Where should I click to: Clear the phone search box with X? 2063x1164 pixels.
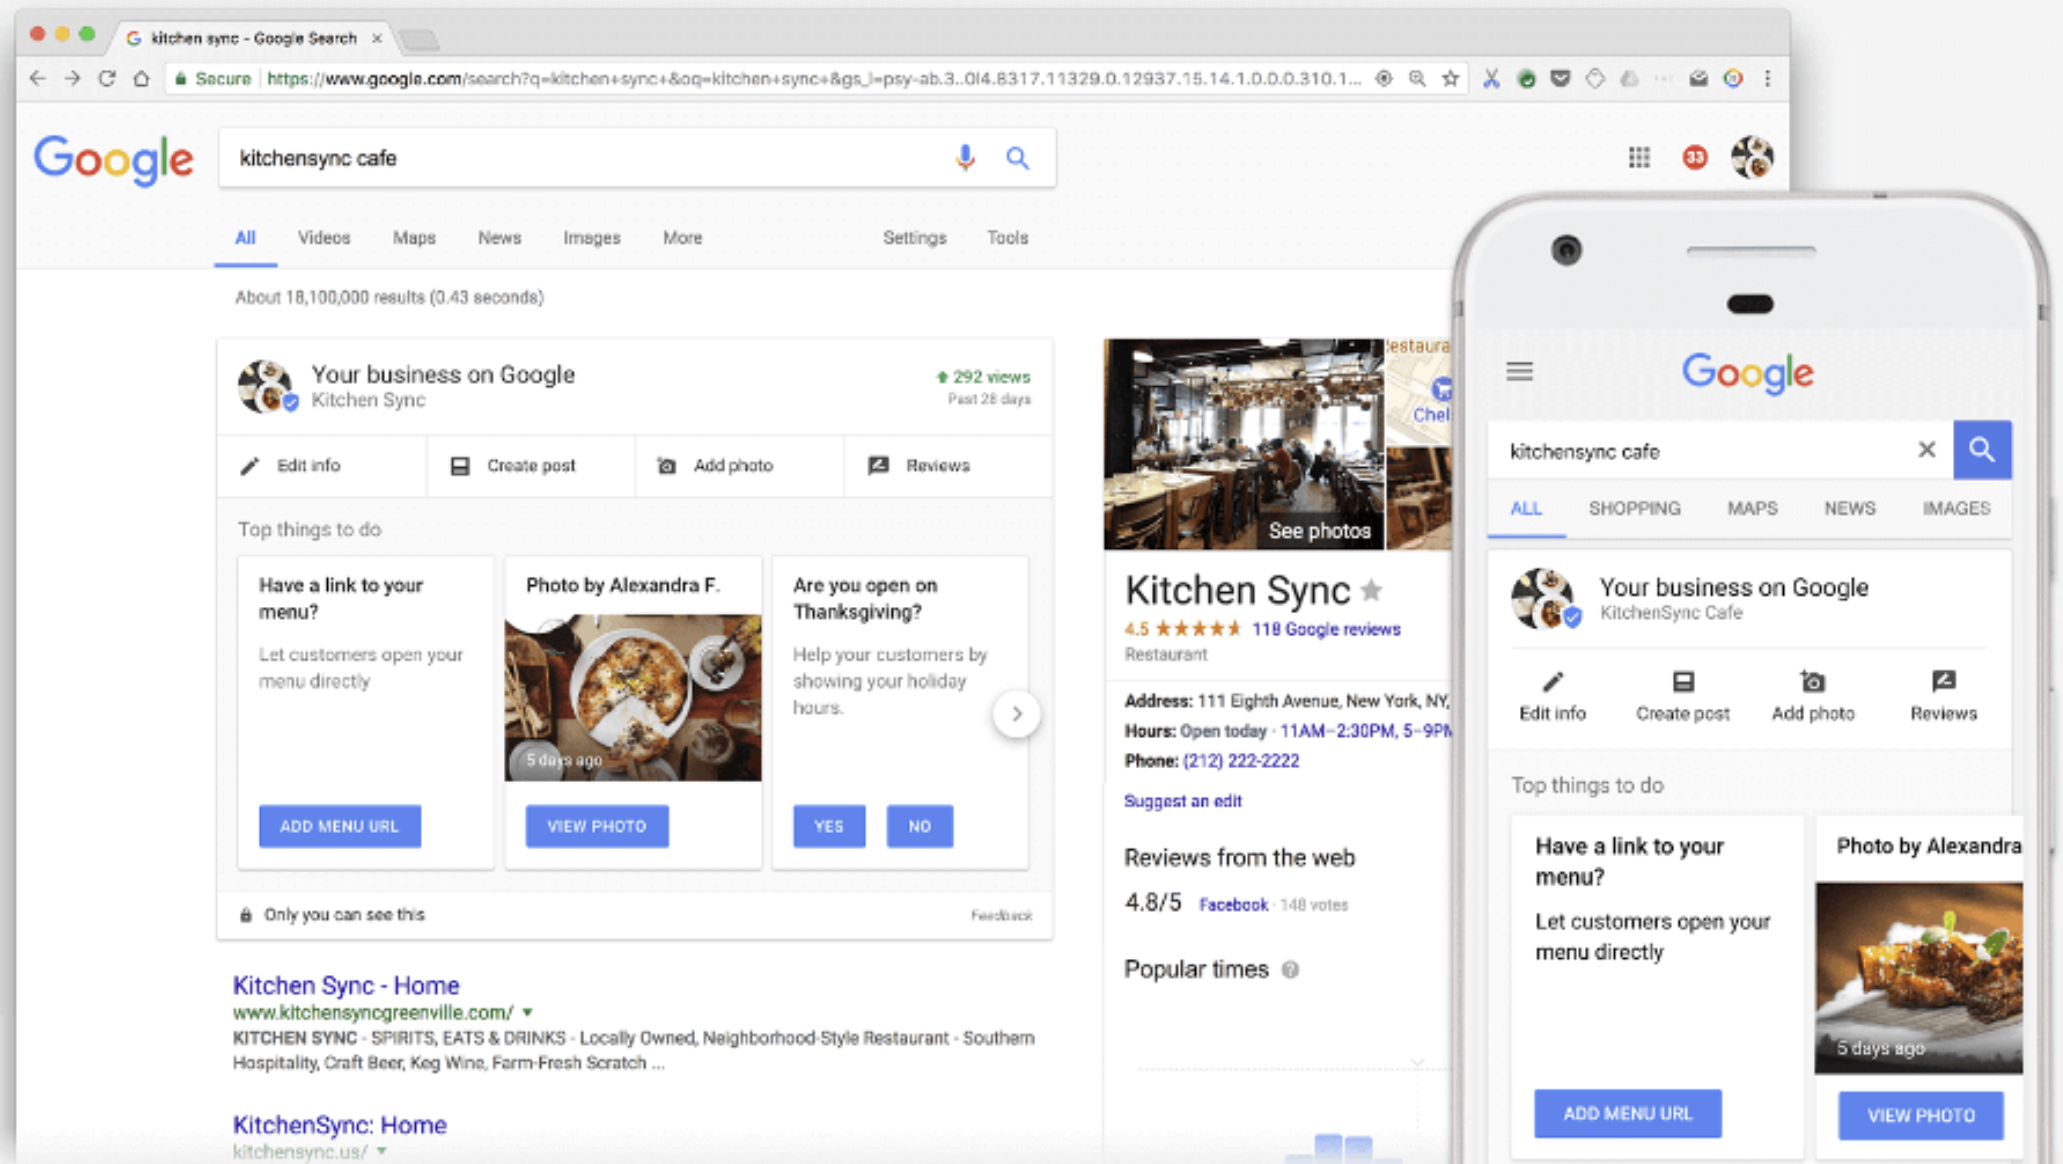[1926, 450]
